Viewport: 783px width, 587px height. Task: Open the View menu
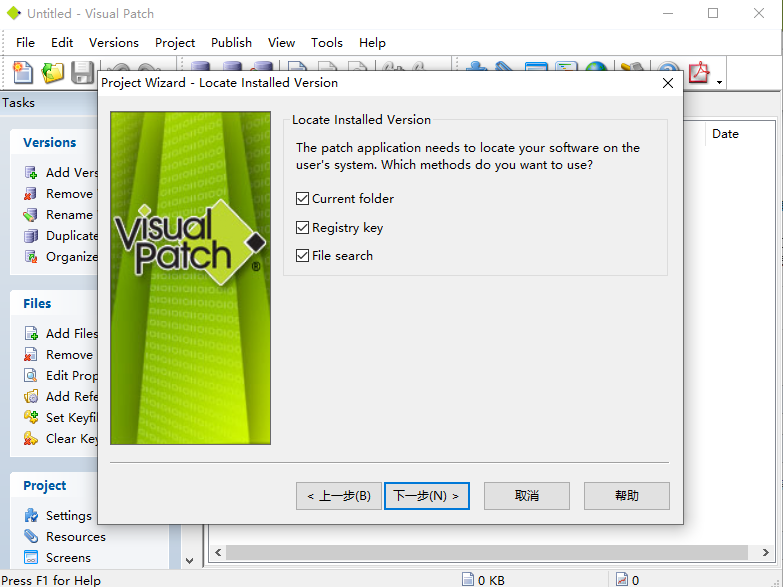point(281,43)
